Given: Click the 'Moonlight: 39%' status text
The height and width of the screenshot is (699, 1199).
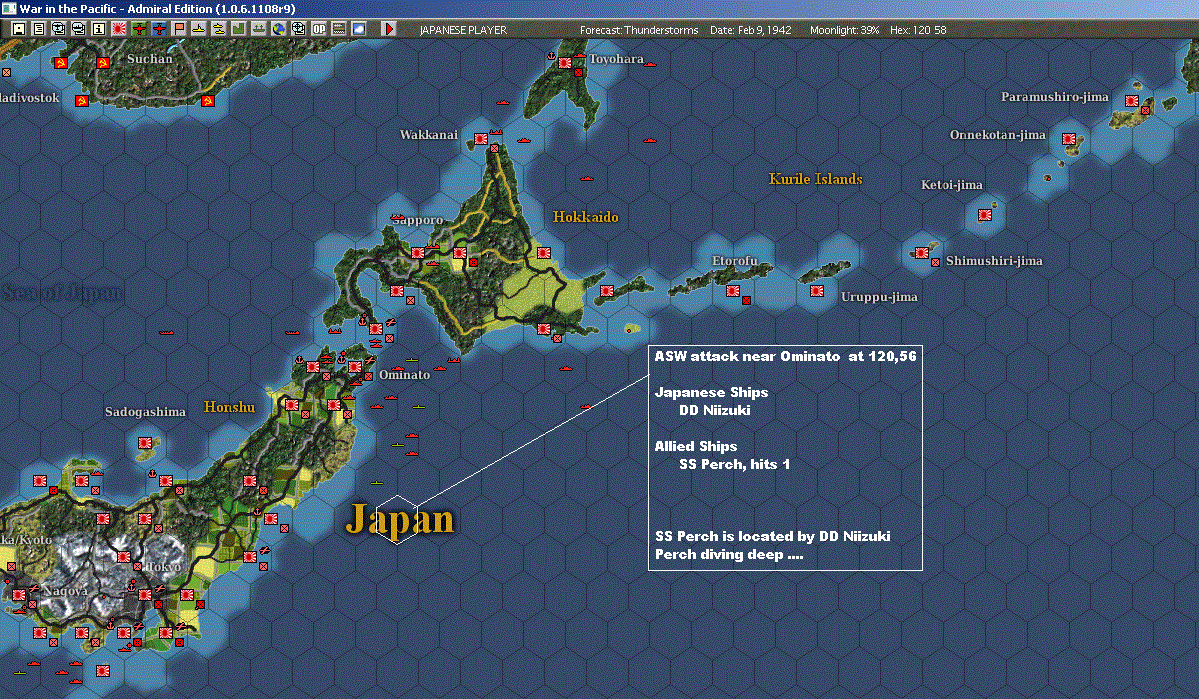Looking at the screenshot, I should click(x=844, y=30).
